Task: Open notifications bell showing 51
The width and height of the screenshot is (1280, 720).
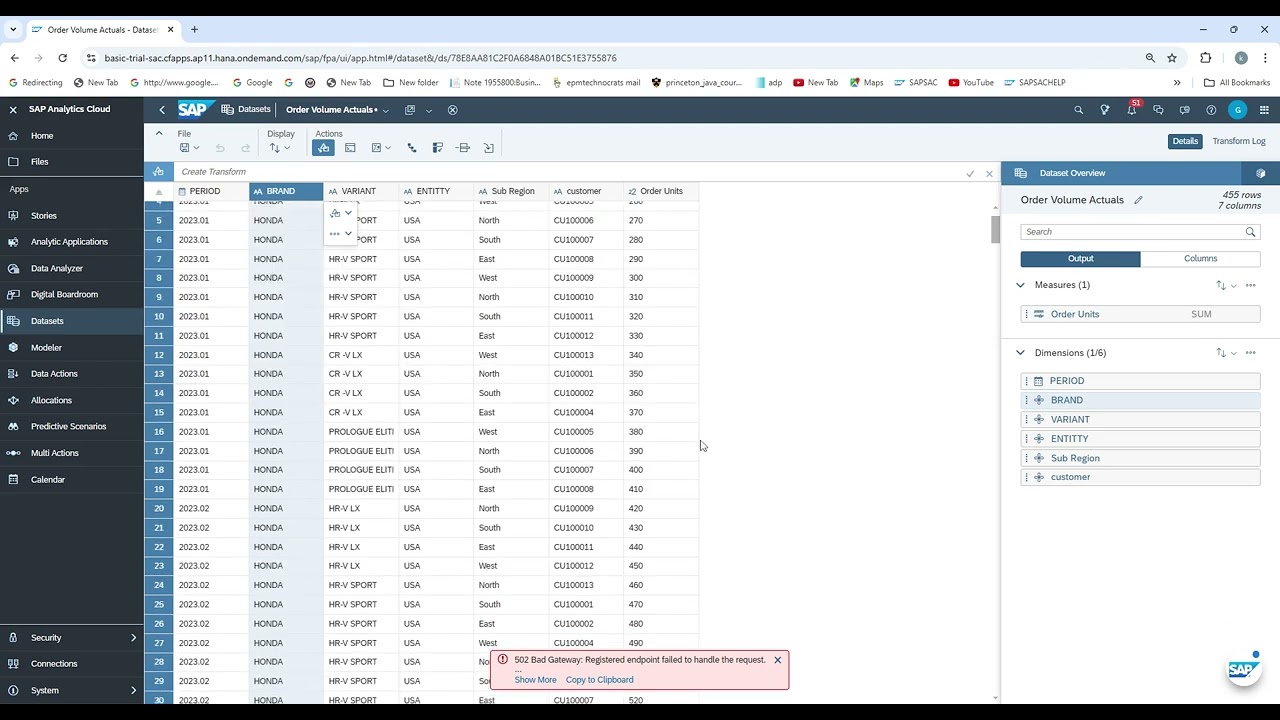Action: tap(1132, 109)
